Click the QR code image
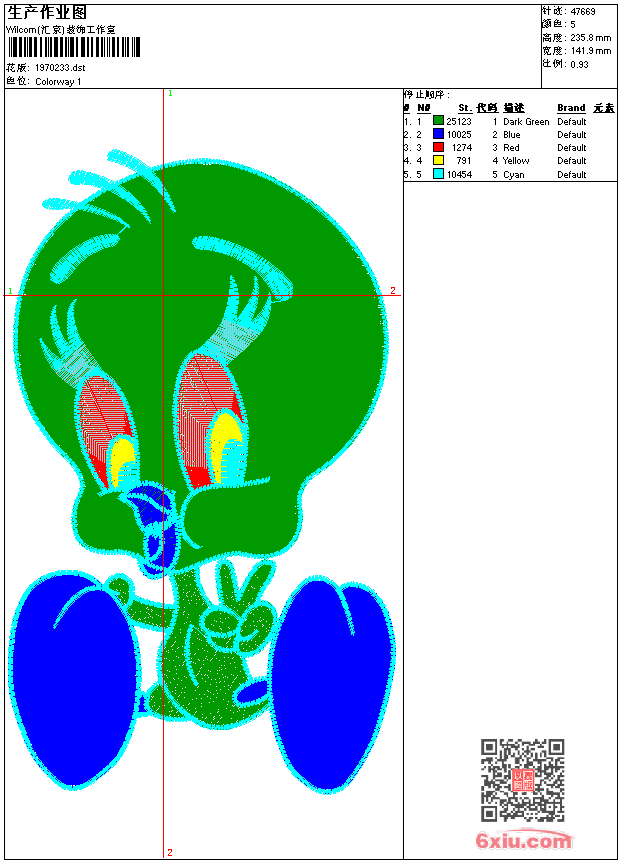620x860 pixels. 523,780
